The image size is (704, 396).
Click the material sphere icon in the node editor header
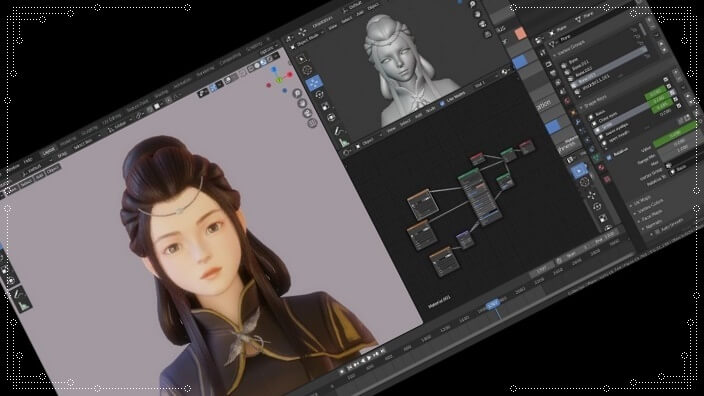[505, 72]
